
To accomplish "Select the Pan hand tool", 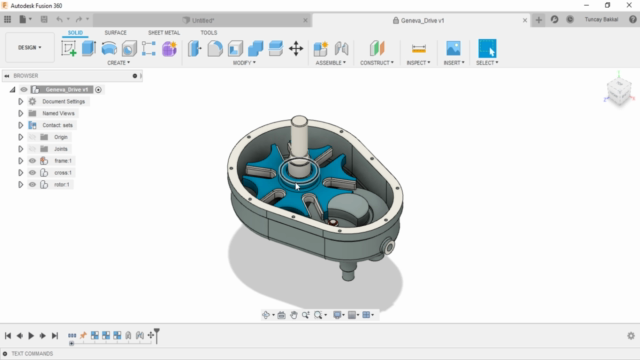I will [293, 315].
